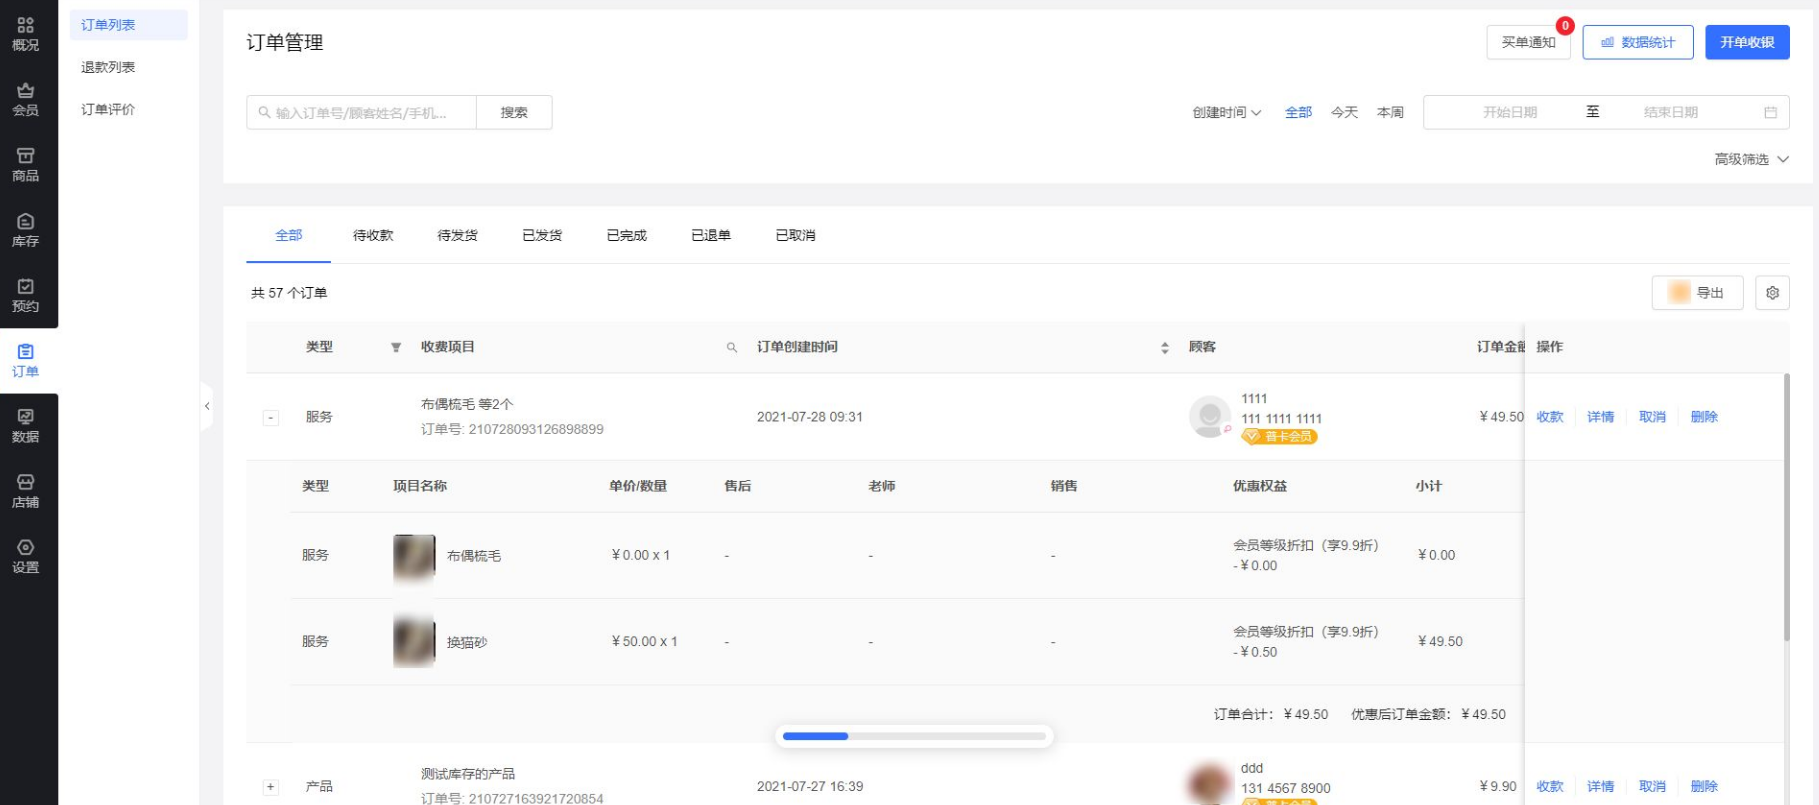
Task: Click order date 2021-07-28 09:31
Action: pyautogui.click(x=809, y=417)
